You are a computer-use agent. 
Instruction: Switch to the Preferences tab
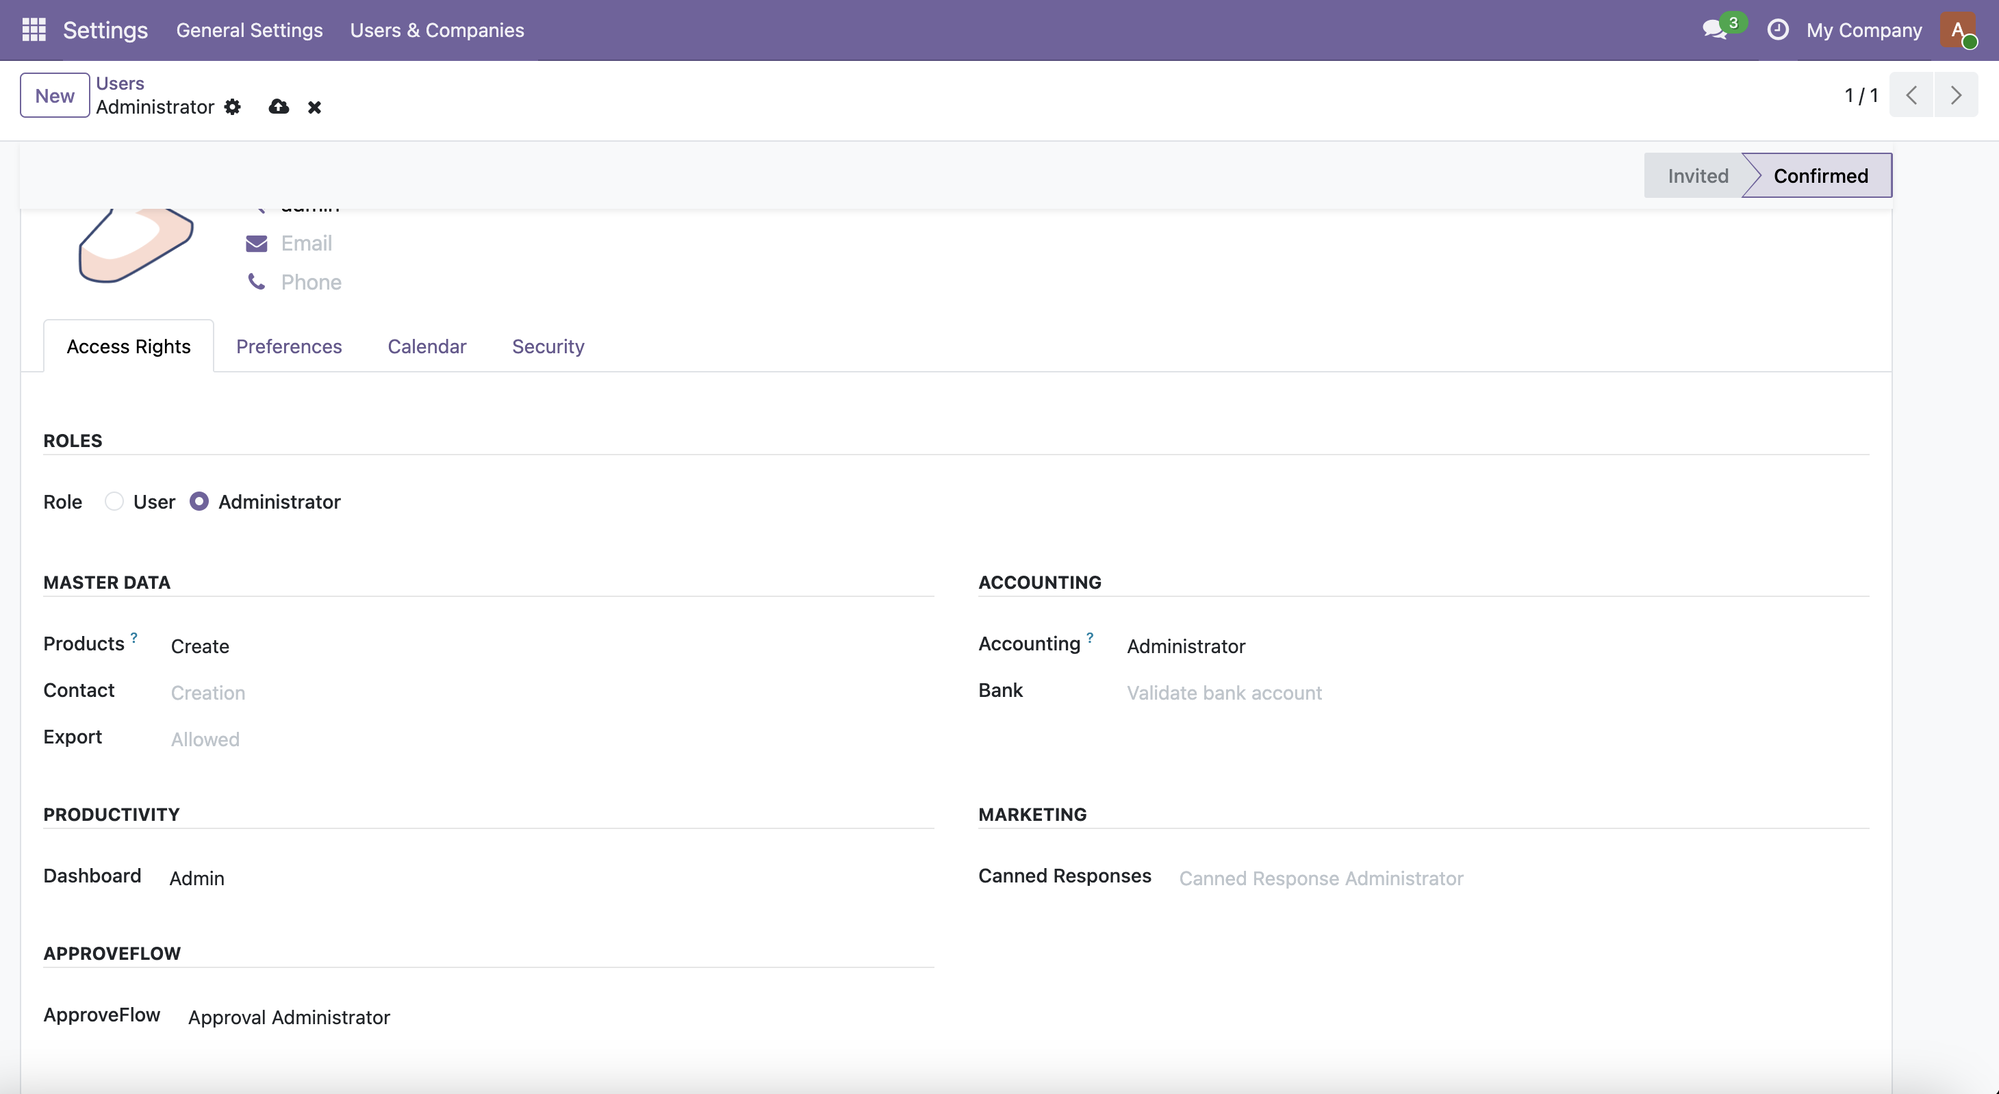289,346
